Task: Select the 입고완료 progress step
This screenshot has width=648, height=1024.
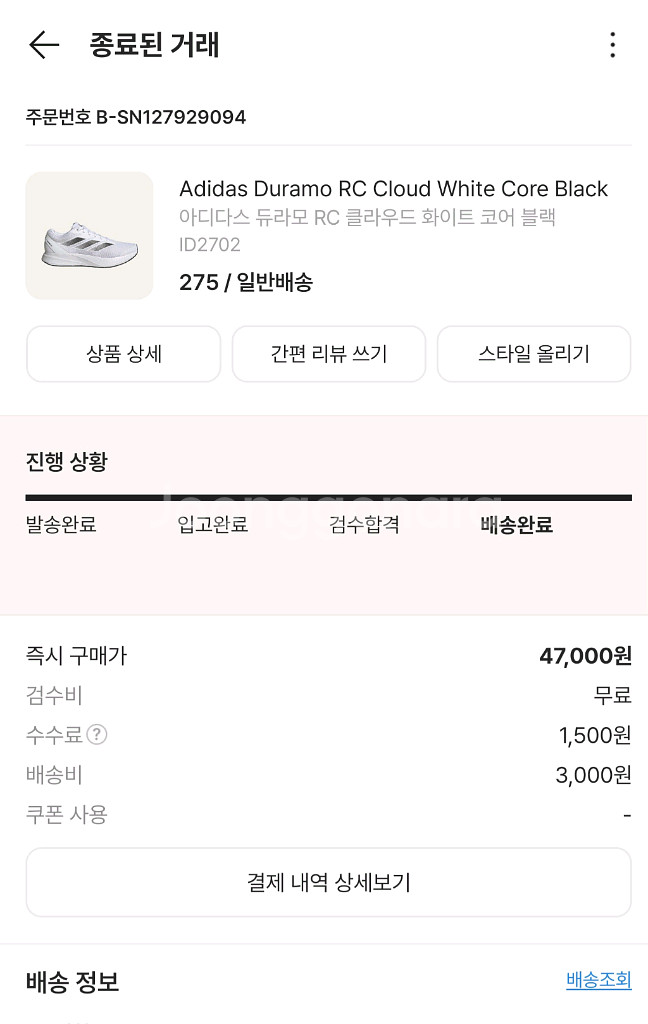Action: click(x=212, y=525)
